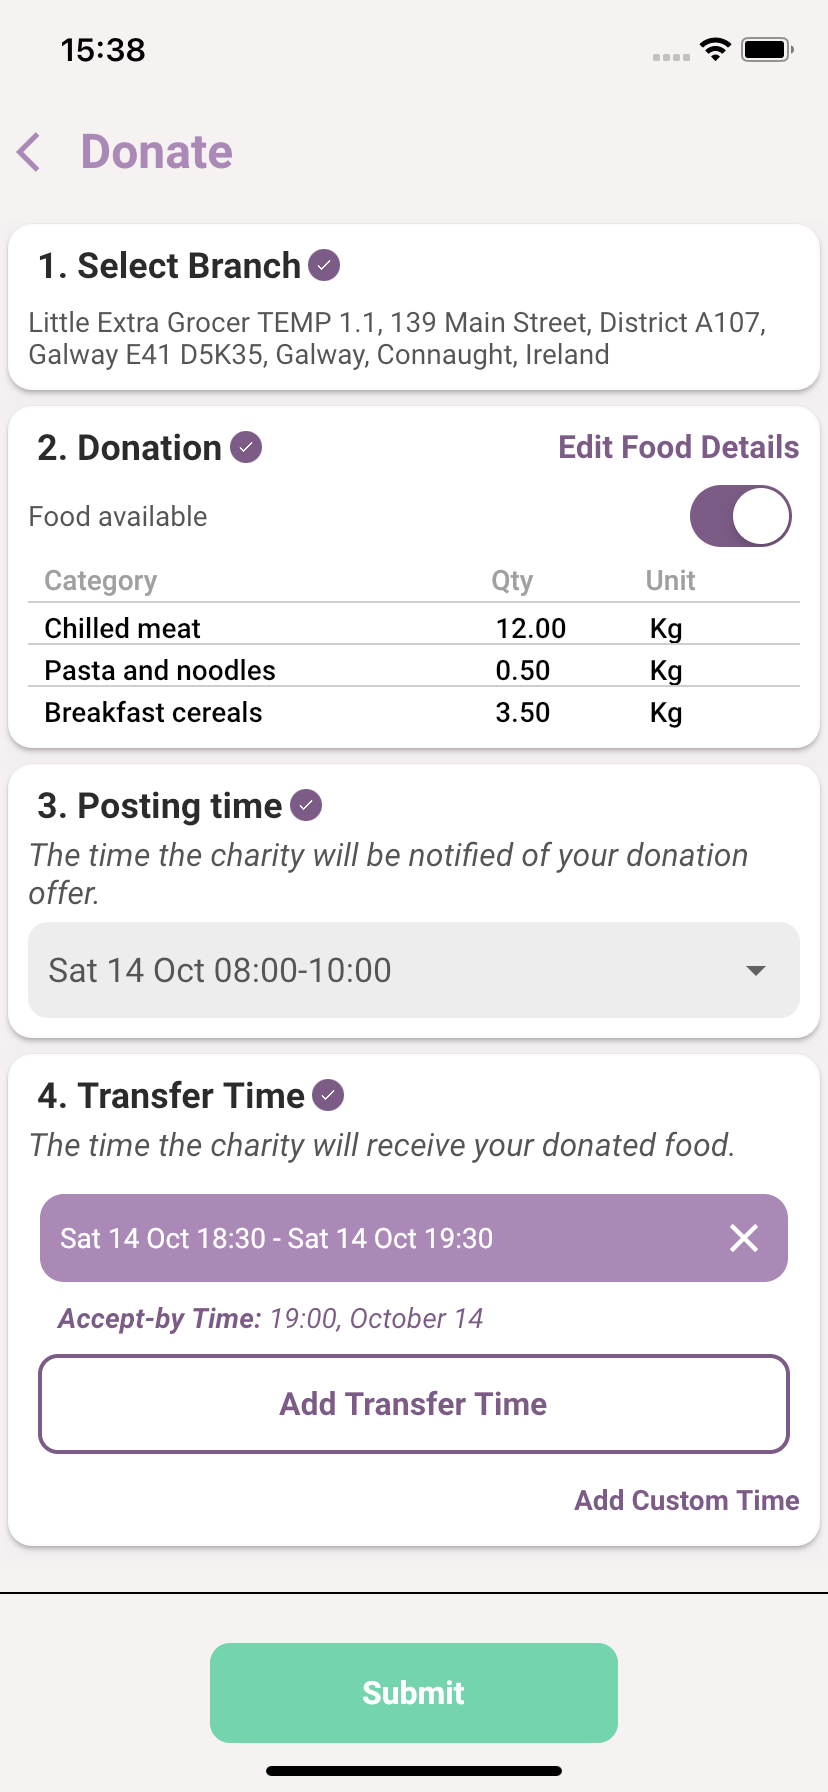
Task: Remove the Sat 14 Oct transfer time slot
Action: [744, 1238]
